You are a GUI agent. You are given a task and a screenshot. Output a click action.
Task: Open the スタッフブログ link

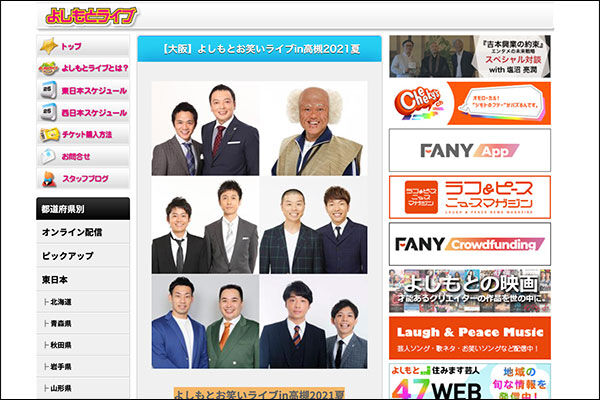pos(83,178)
